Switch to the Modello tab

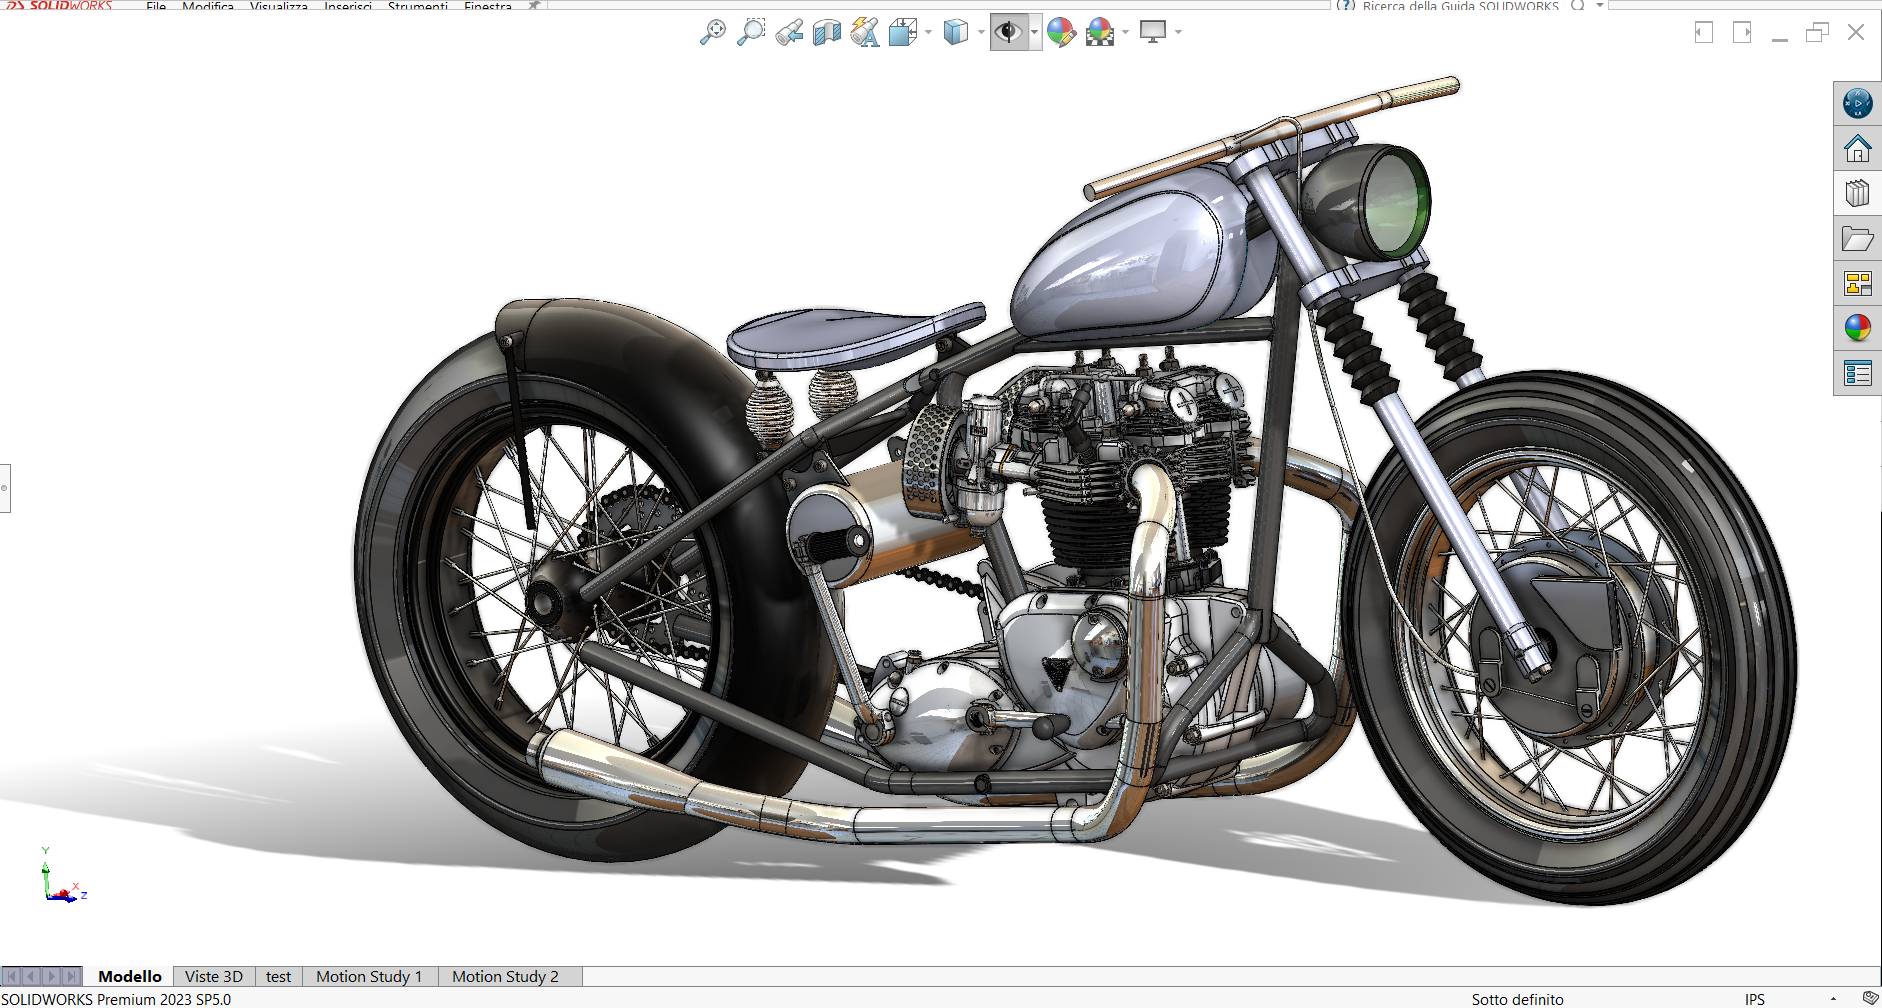130,977
